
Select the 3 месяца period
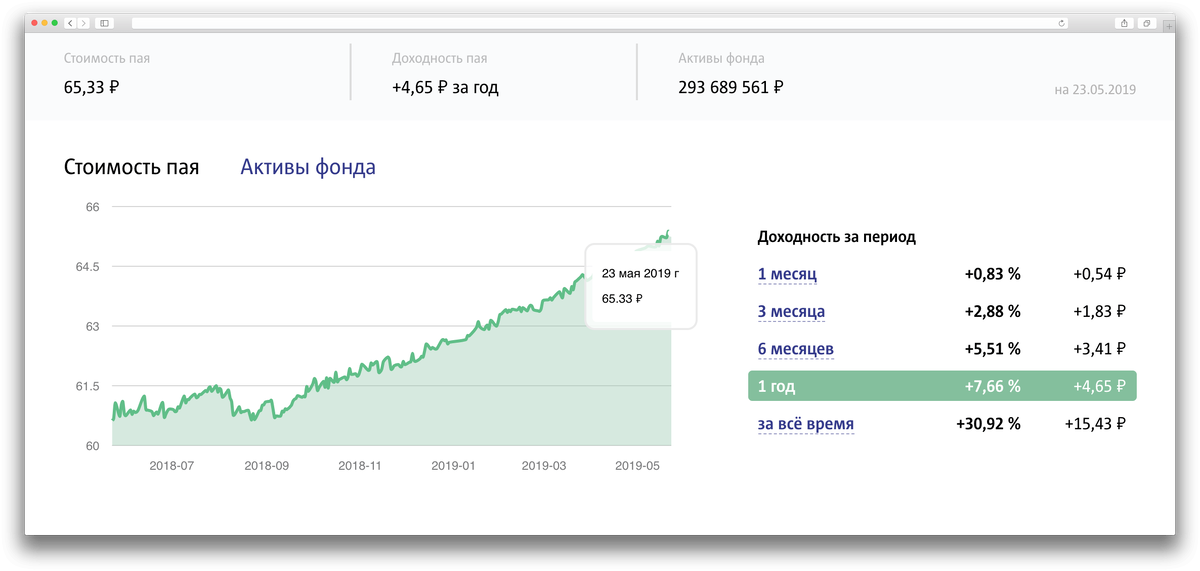coord(791,311)
